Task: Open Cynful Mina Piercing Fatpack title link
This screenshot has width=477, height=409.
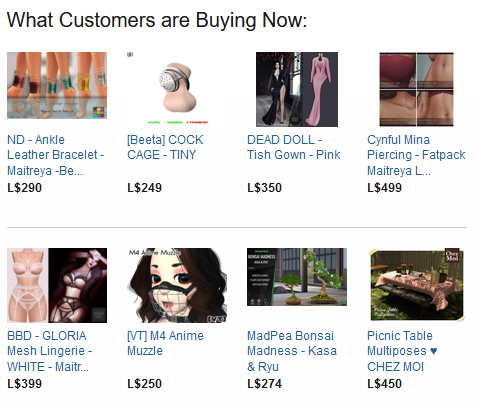Action: coord(416,155)
